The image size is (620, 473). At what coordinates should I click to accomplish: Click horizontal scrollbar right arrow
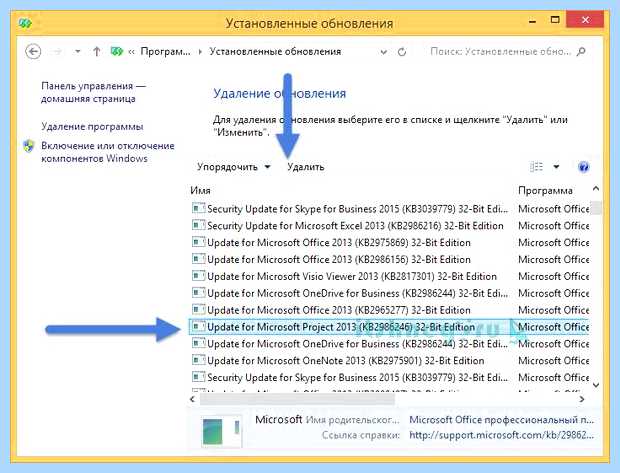click(582, 399)
